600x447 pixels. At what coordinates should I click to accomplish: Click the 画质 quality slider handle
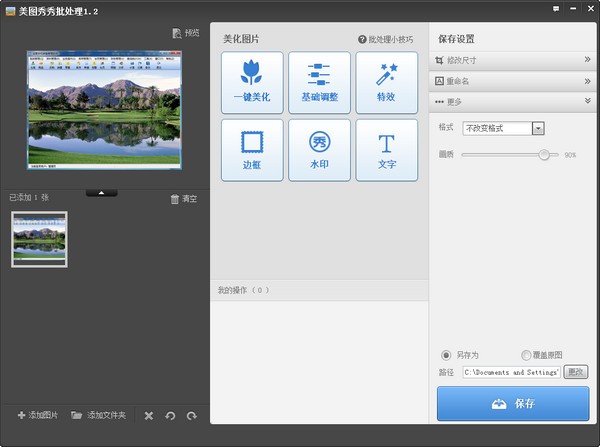coord(544,154)
